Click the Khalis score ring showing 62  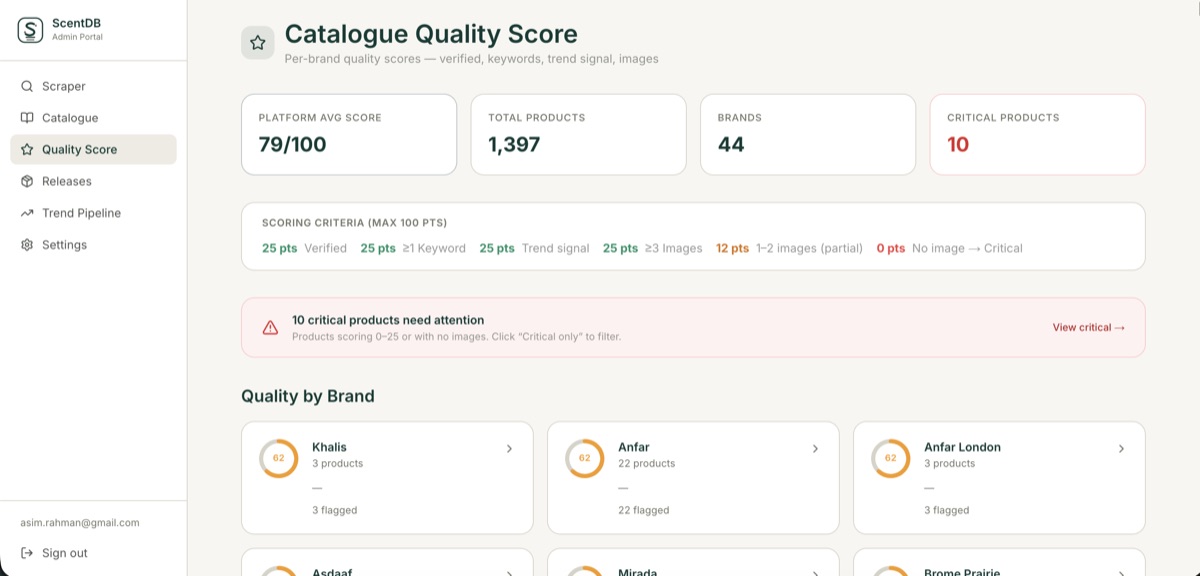[279, 458]
